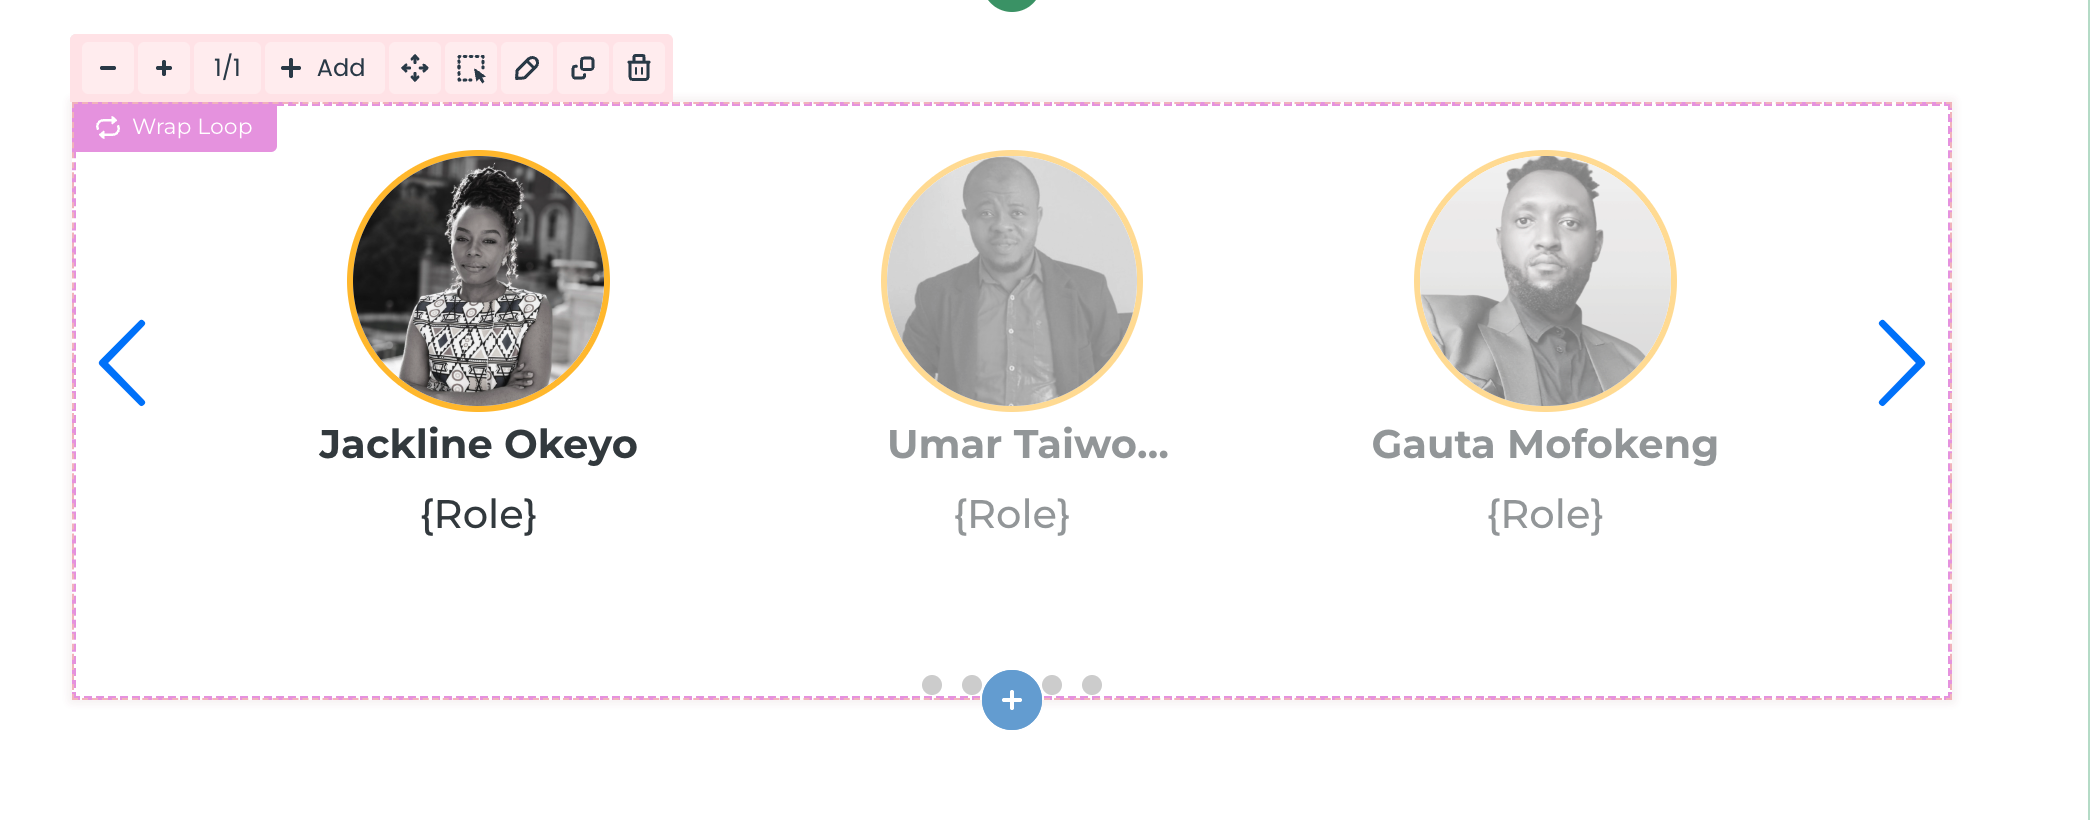Image resolution: width=2090 pixels, height=820 pixels.
Task: Click the plus icon beside the 1/1 counter
Action: (x=164, y=68)
